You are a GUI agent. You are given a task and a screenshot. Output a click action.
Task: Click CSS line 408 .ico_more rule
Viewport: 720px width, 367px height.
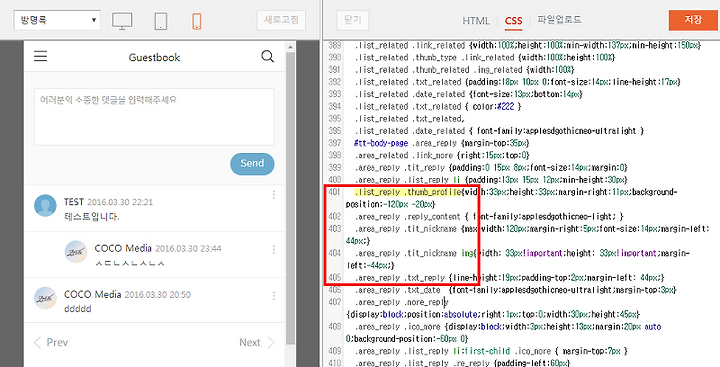(x=503, y=333)
